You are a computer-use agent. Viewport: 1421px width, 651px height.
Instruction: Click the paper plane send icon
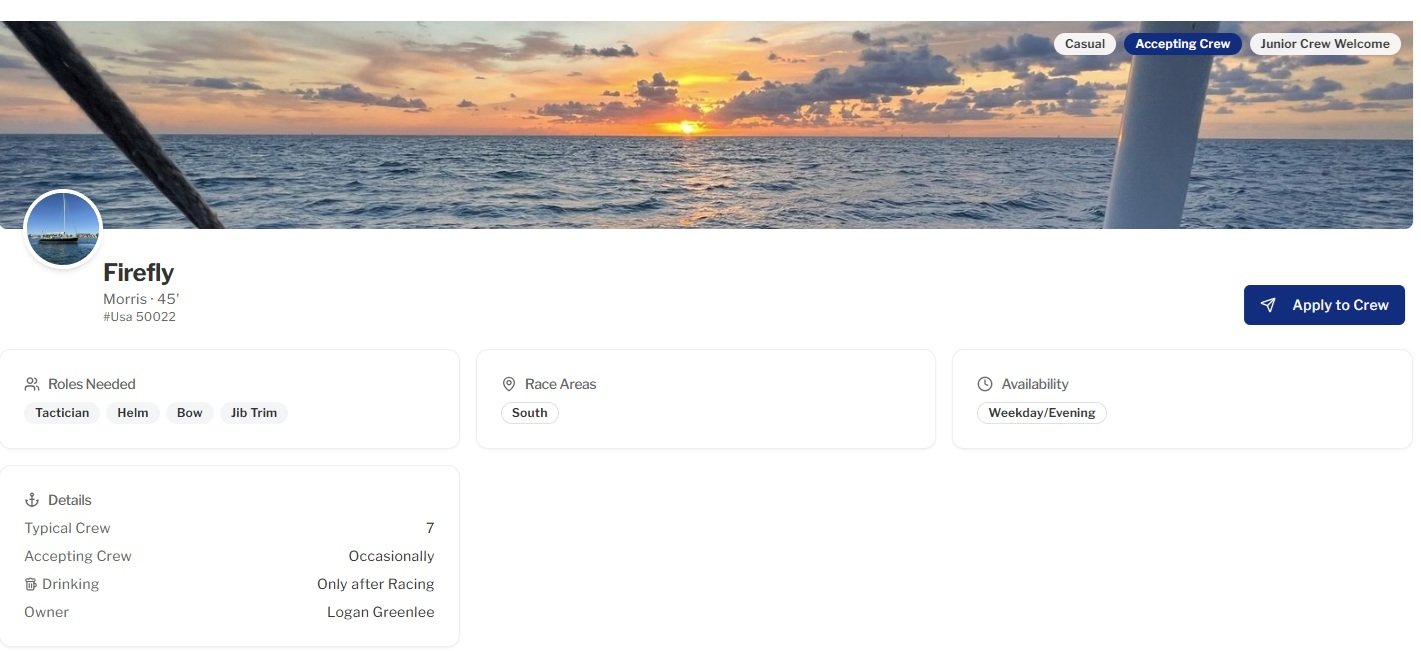1268,305
